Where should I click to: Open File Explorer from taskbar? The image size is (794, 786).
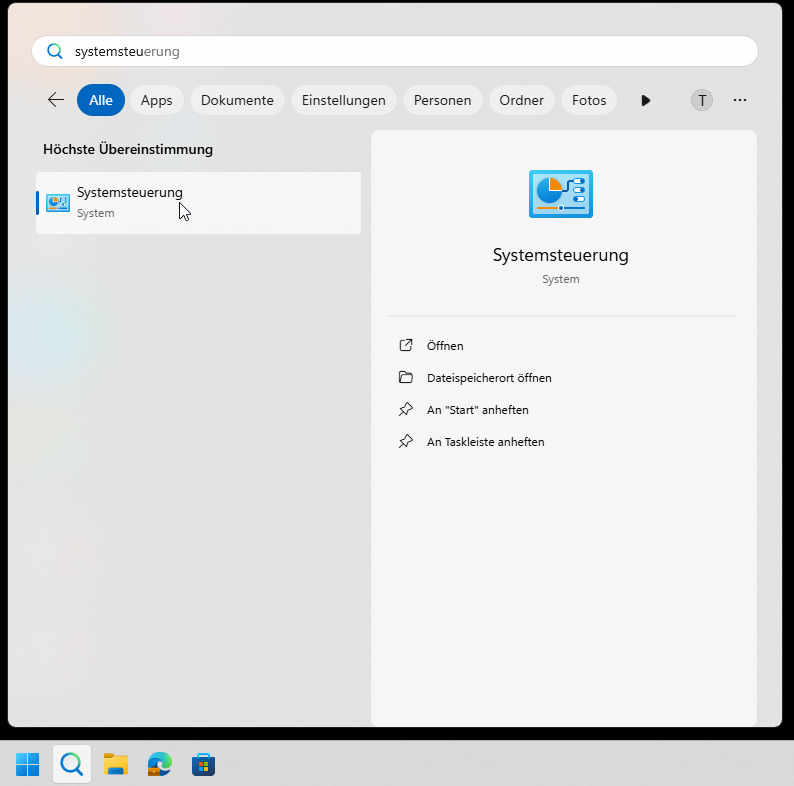pos(116,765)
